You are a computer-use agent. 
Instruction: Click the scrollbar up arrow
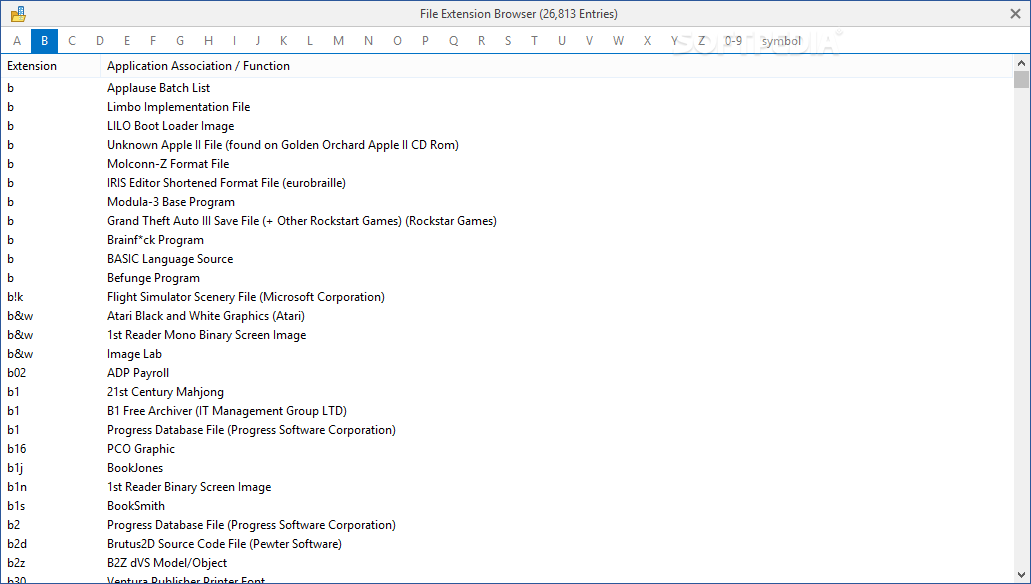[x=1021, y=63]
